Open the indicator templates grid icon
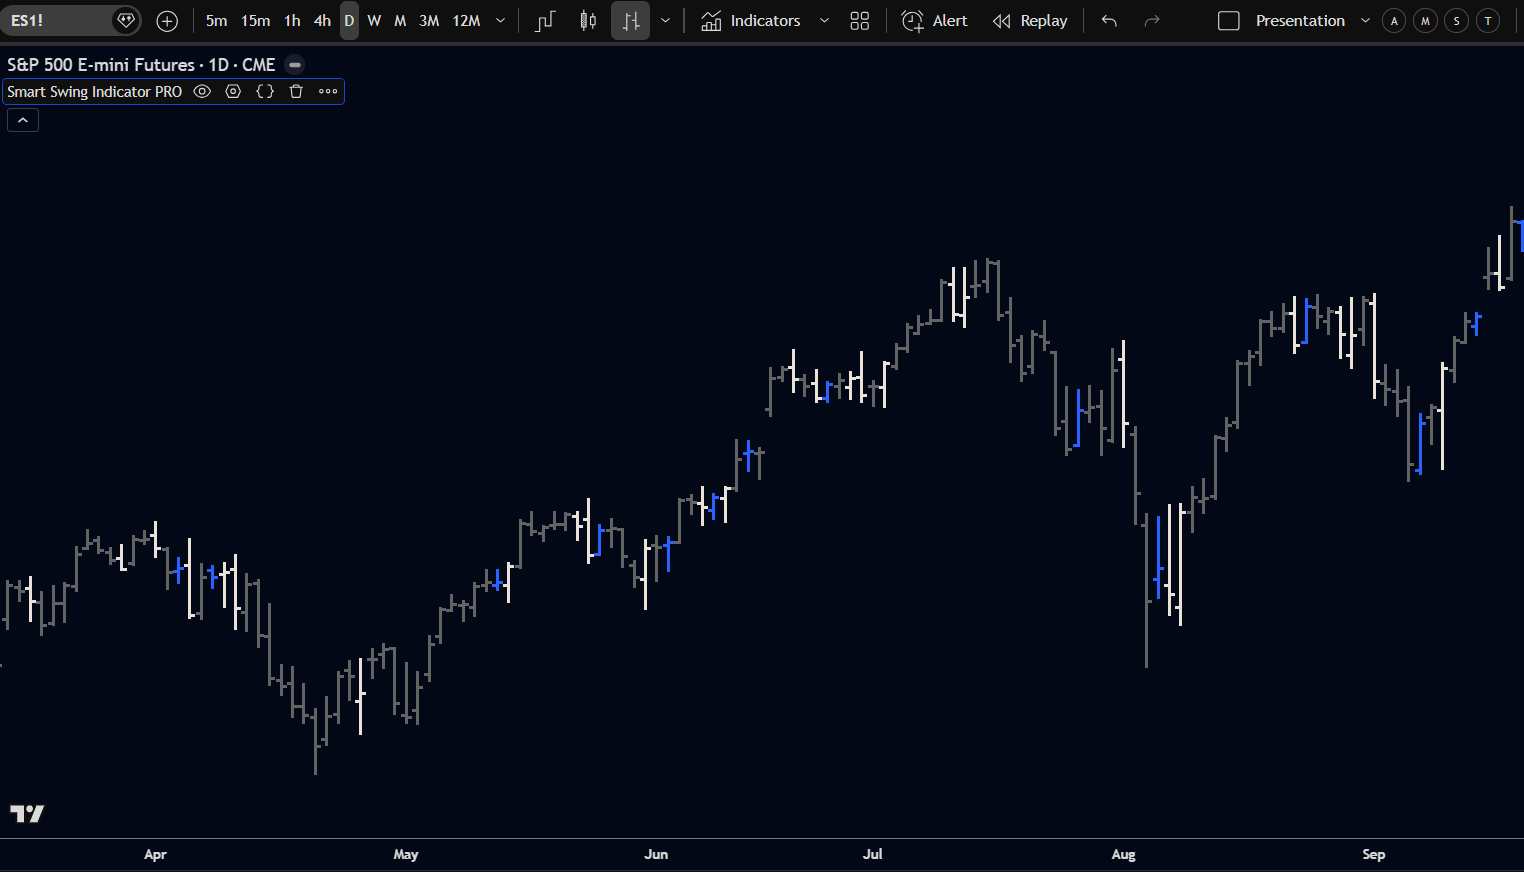Screen dimensions: 1524x872 click(x=859, y=21)
